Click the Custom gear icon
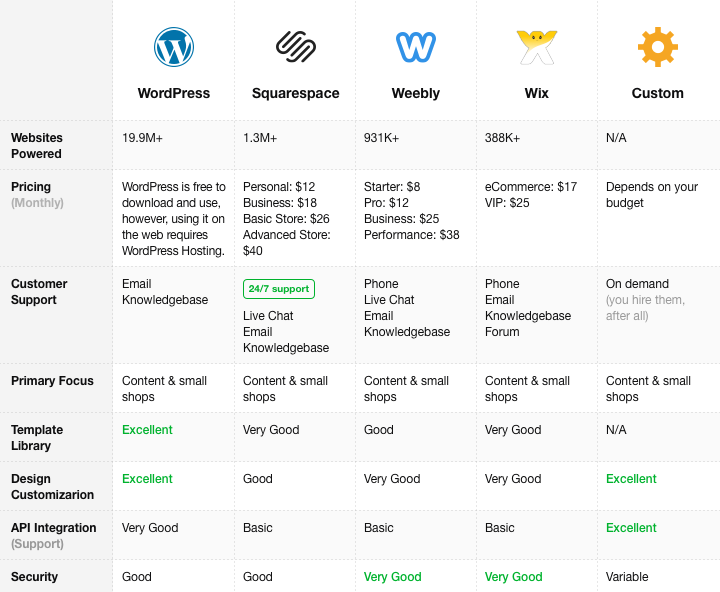 click(657, 47)
